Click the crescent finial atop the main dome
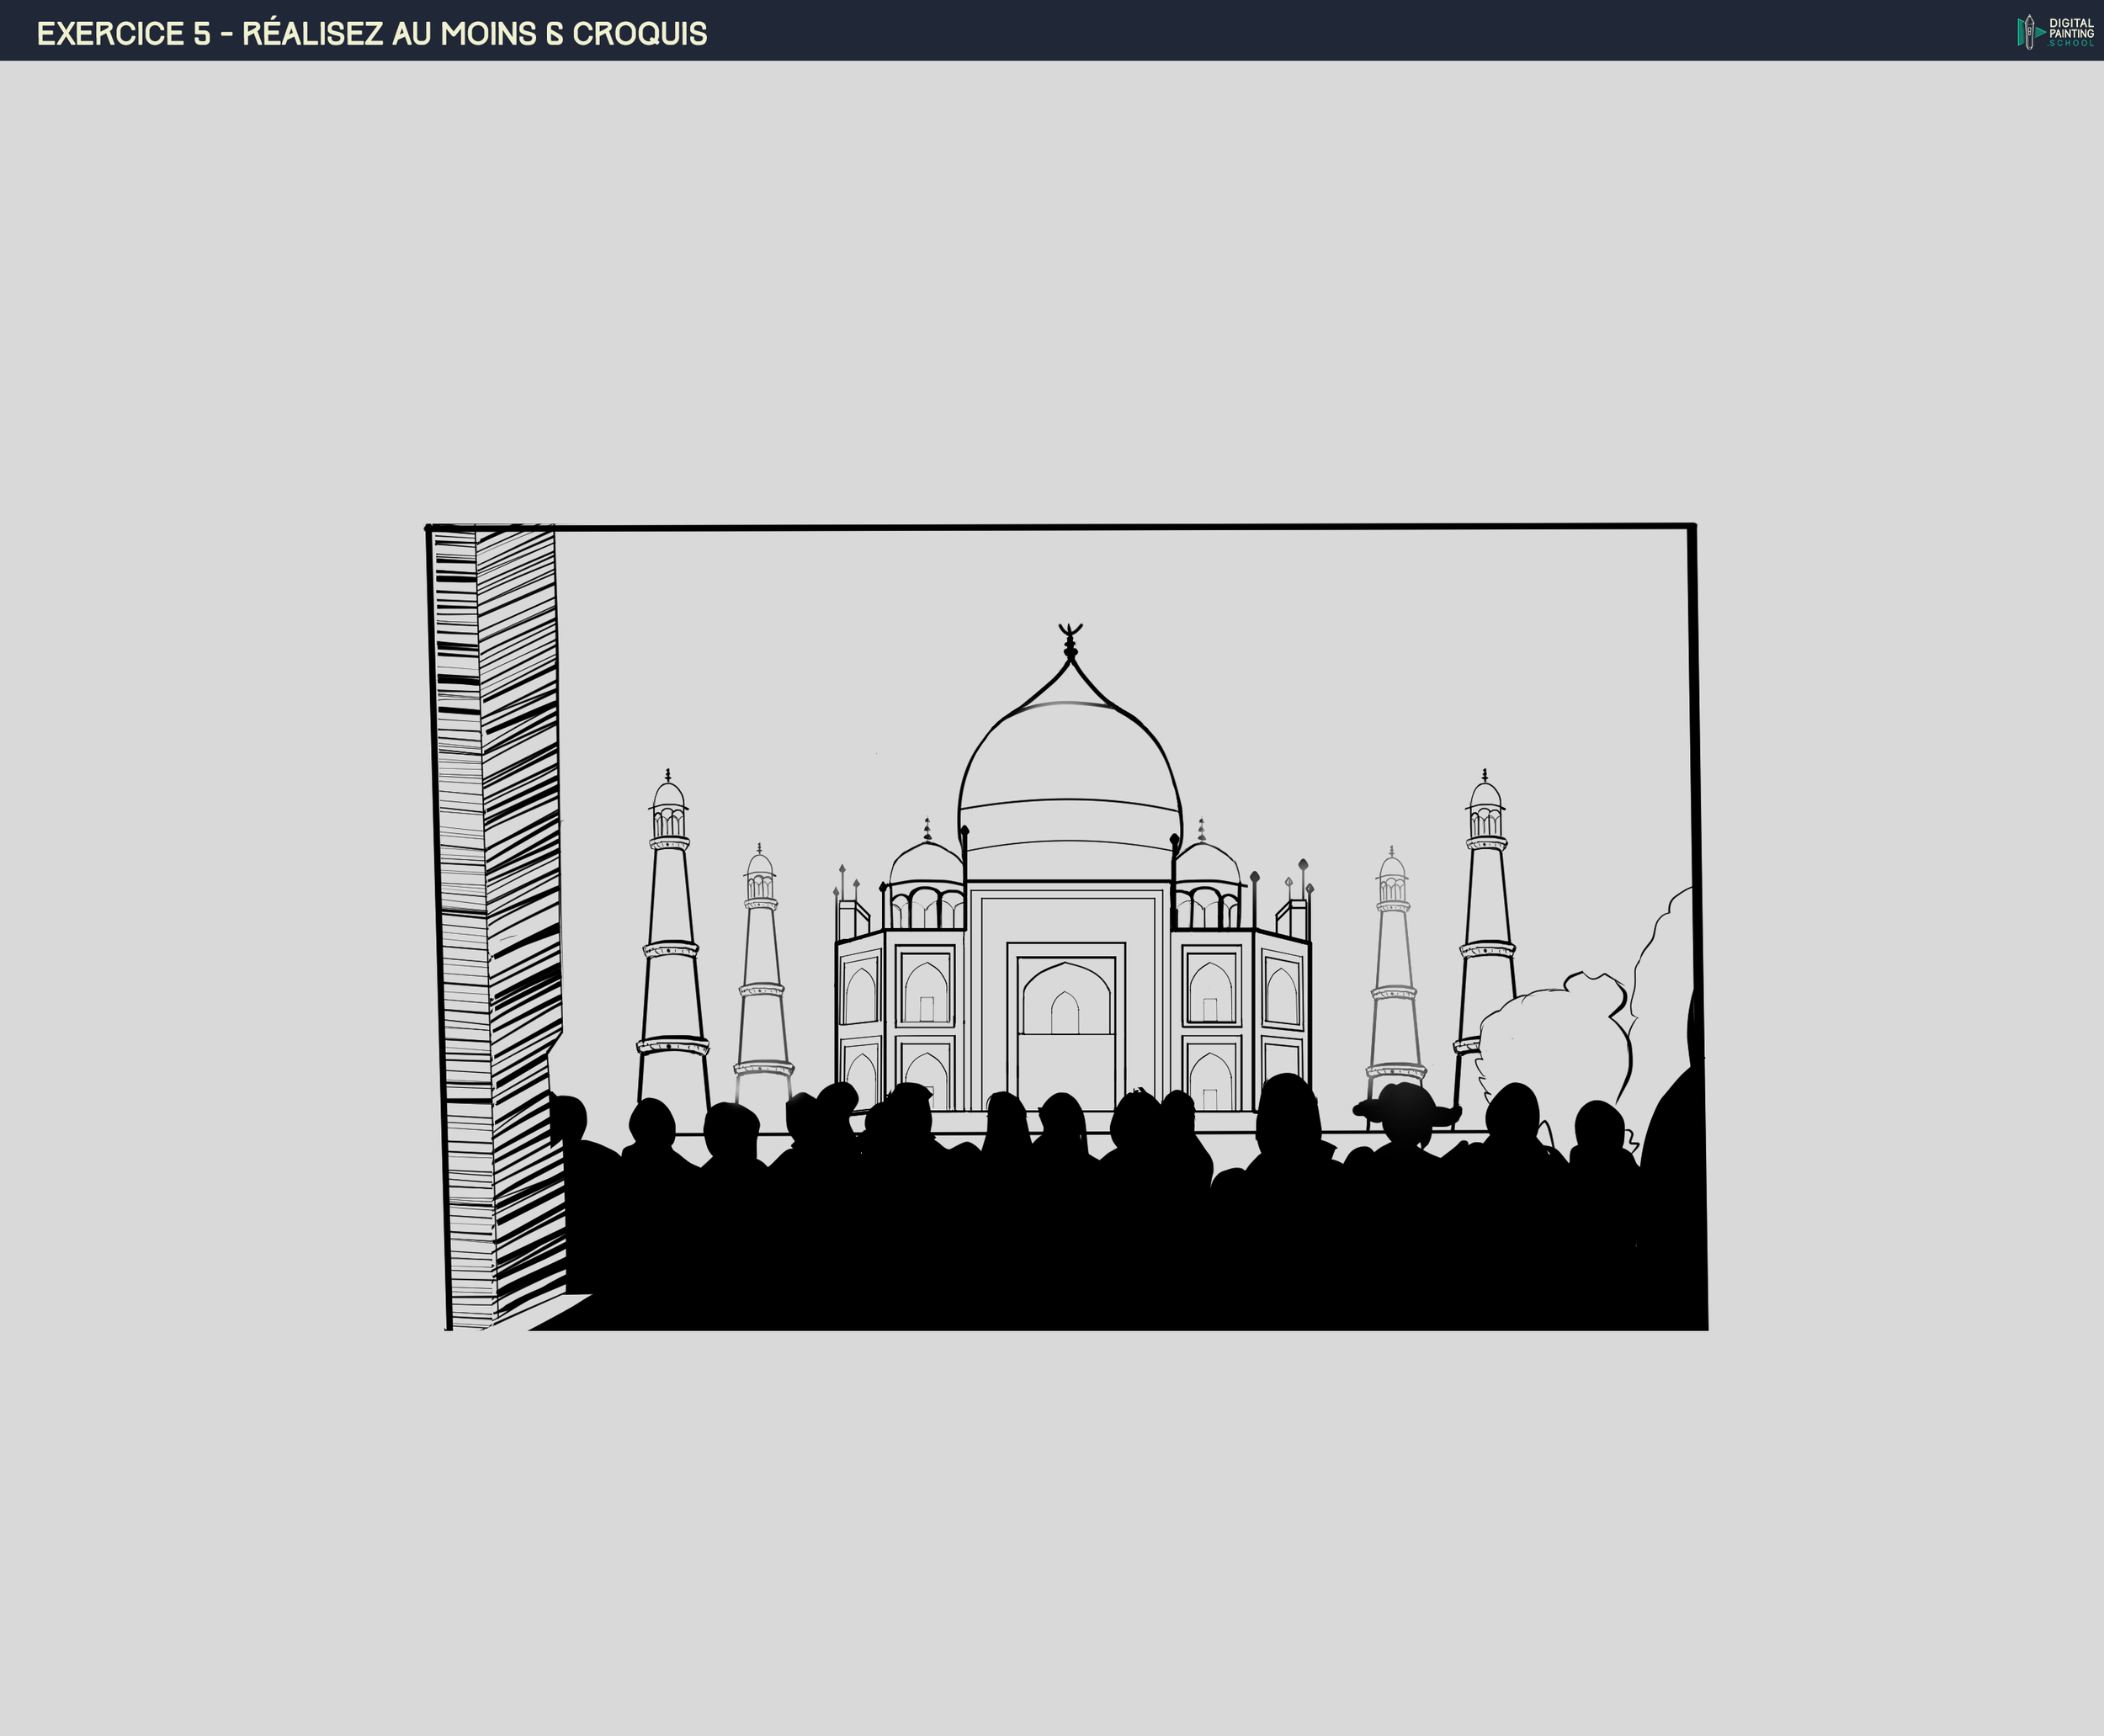2104x1736 pixels. coord(1070,632)
